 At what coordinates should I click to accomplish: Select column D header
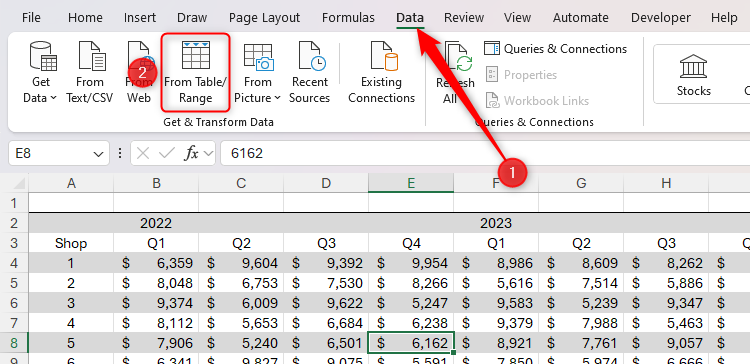tap(326, 183)
